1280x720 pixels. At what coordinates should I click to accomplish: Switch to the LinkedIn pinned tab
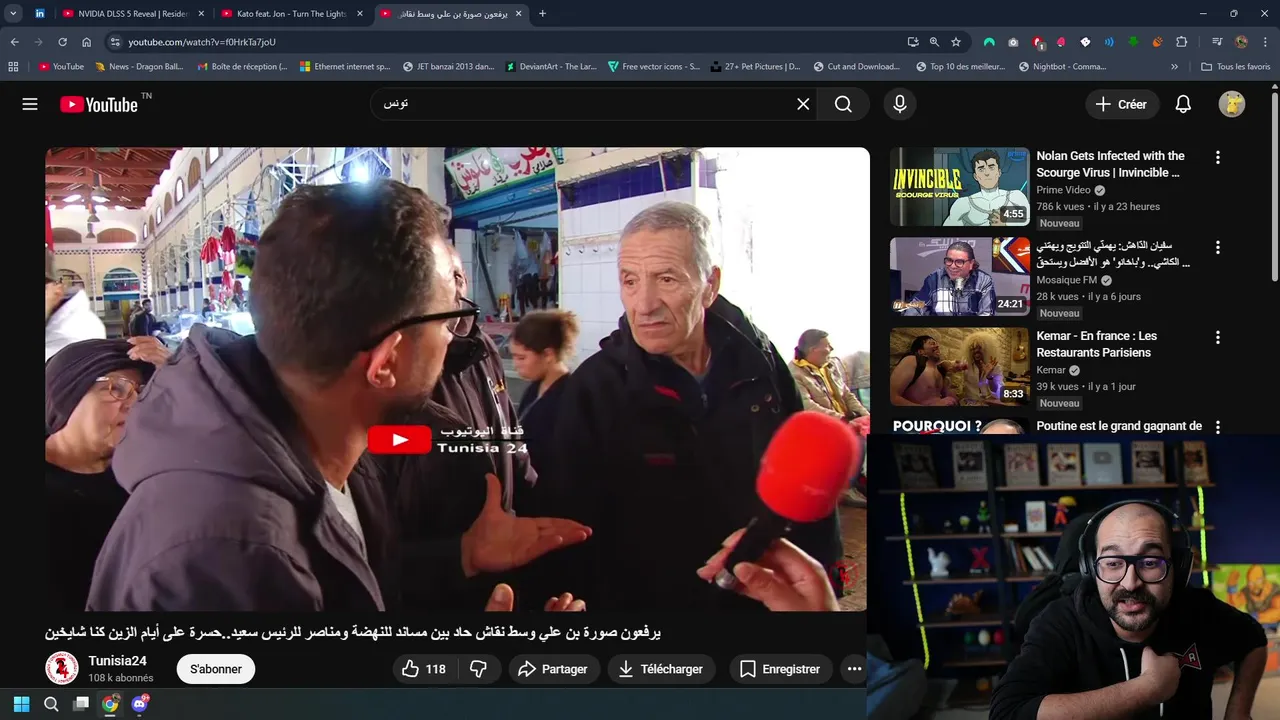coord(40,14)
